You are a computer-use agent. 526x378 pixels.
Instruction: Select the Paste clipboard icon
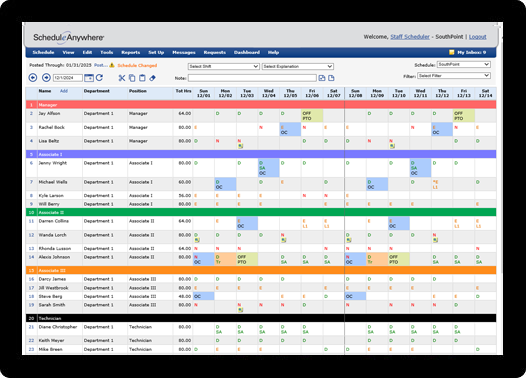[x=142, y=78]
